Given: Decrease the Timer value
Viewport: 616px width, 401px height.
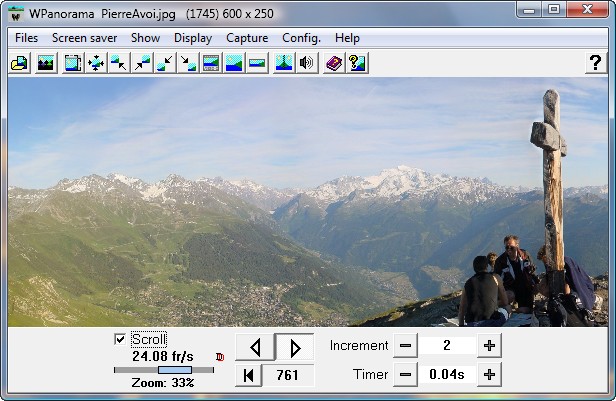Looking at the screenshot, I should point(405,375).
